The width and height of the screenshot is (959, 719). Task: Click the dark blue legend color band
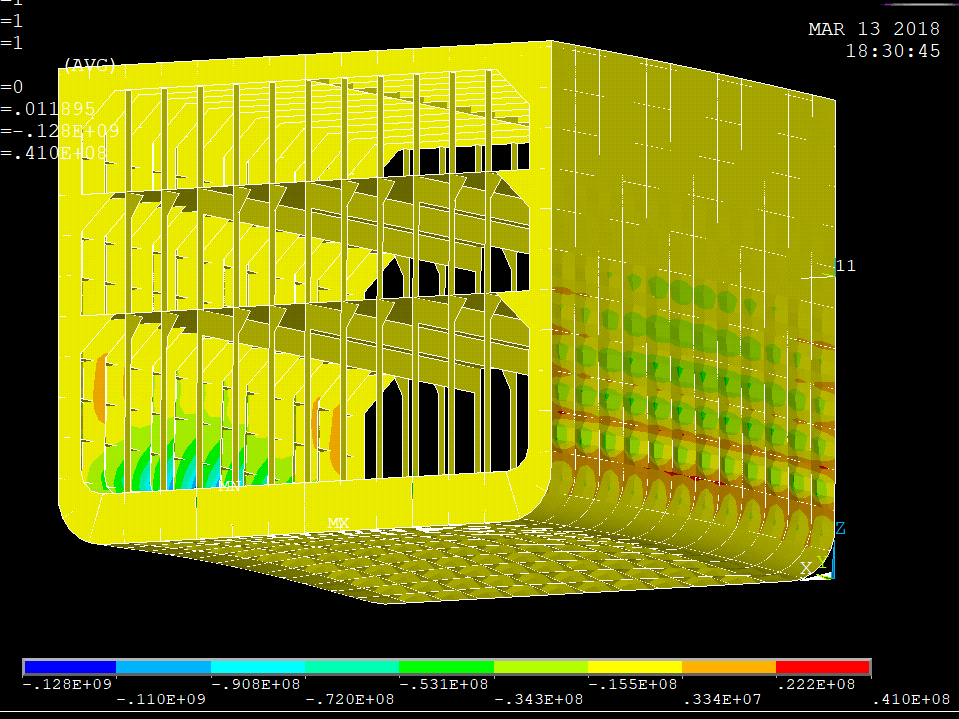click(x=70, y=667)
